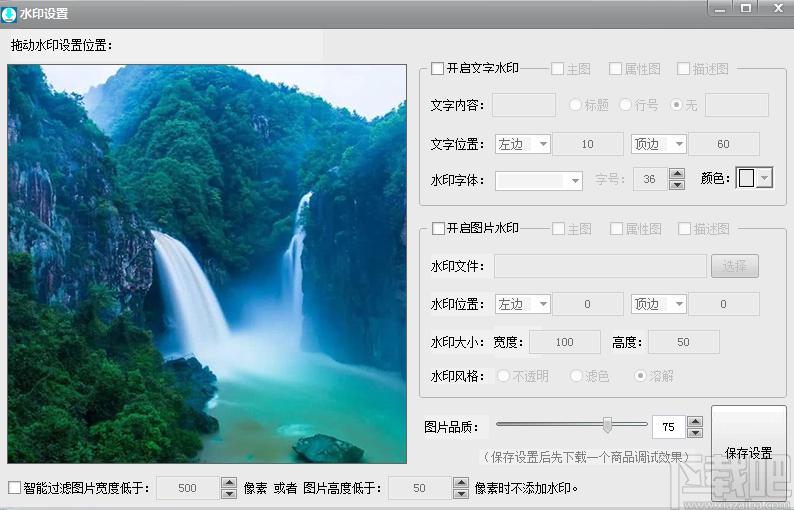Click 选择 to browse watermark file
The image size is (794, 510).
point(735,266)
